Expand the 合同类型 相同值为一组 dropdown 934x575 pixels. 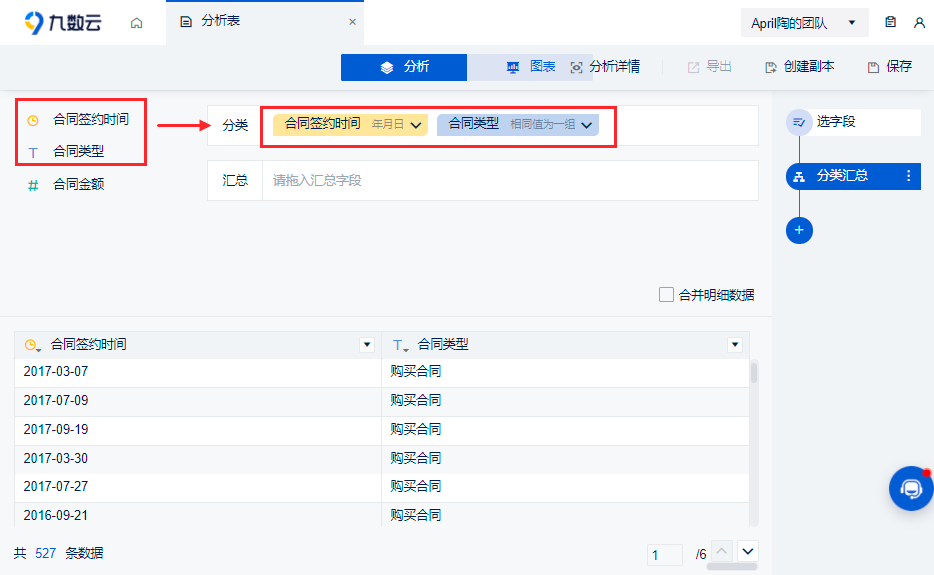pyautogui.click(x=586, y=125)
